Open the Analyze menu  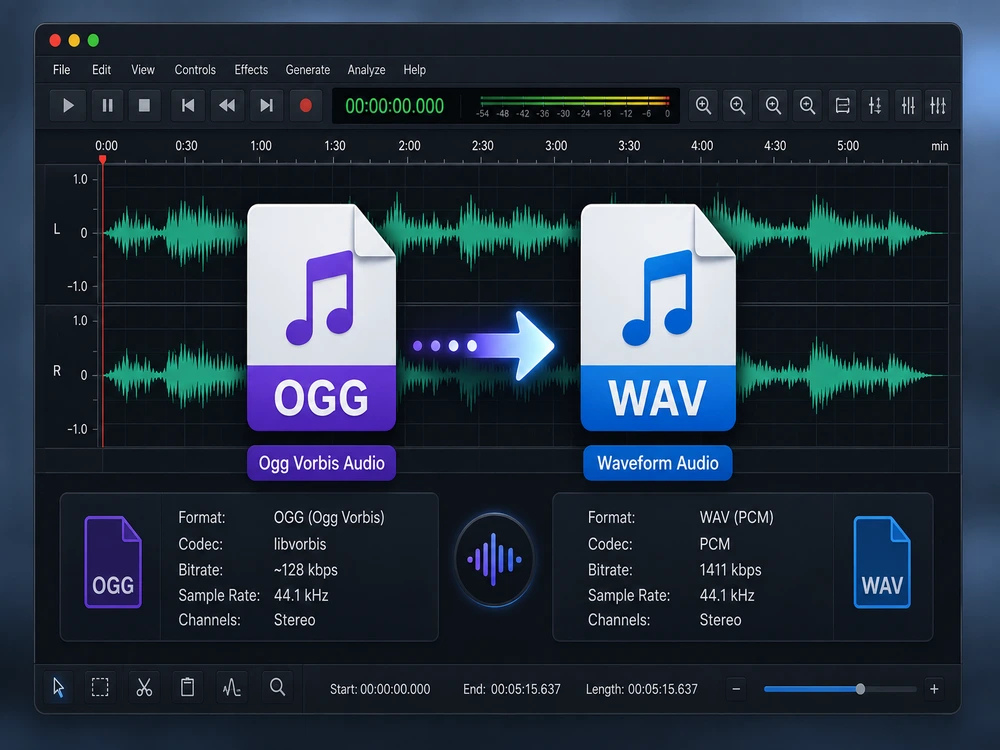(366, 70)
